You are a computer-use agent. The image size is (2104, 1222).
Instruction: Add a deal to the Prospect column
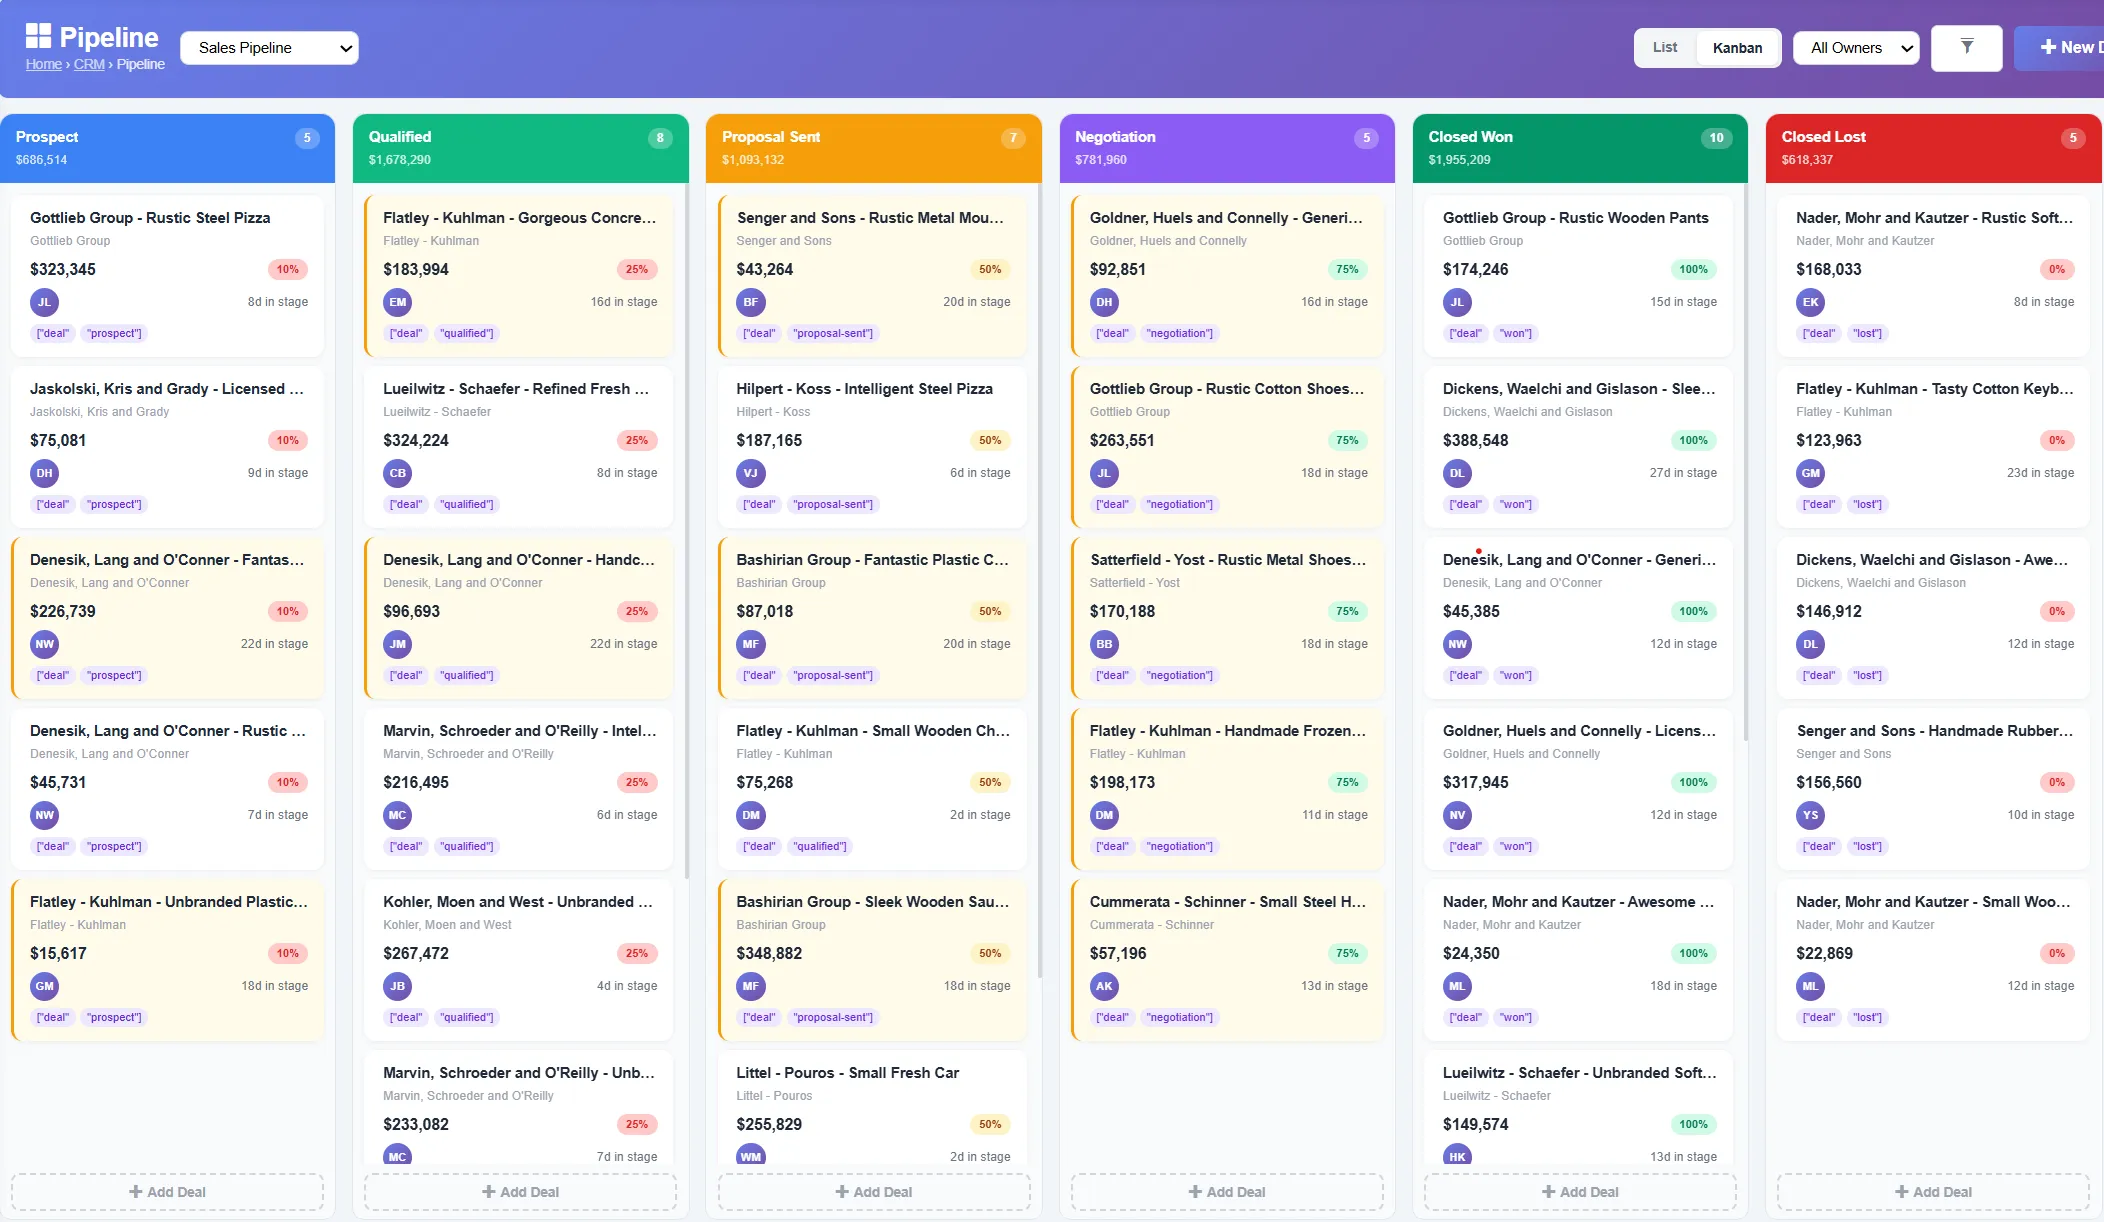point(167,1191)
